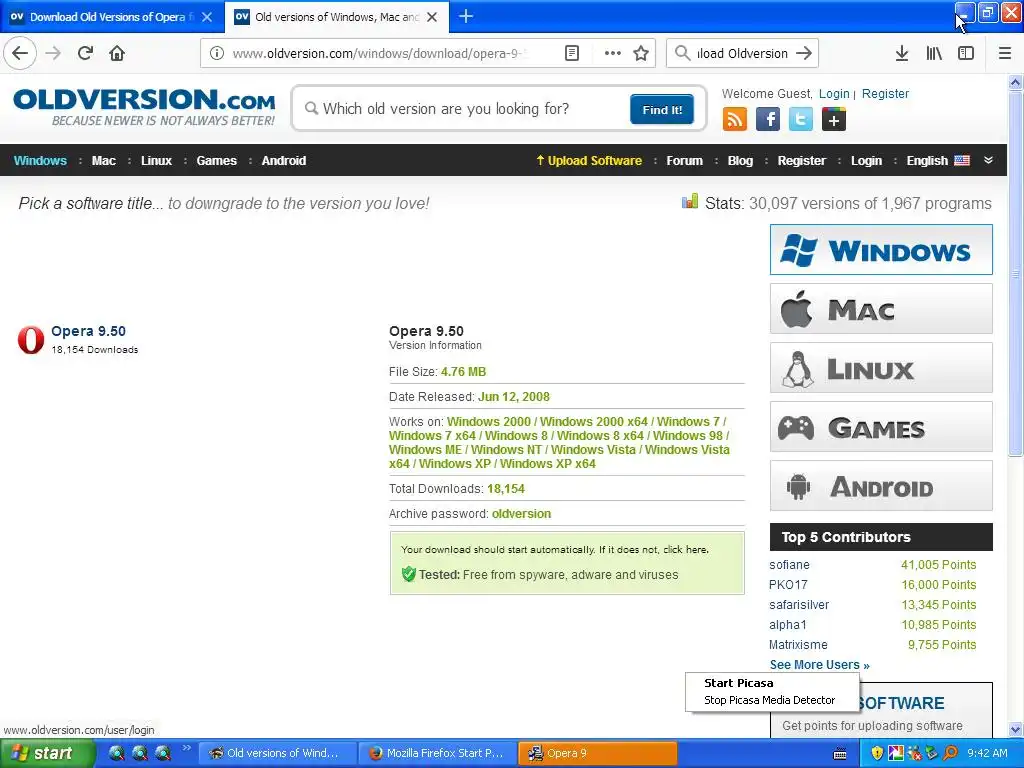Click the large Windows category button
This screenshot has width=1024, height=768.
[881, 249]
